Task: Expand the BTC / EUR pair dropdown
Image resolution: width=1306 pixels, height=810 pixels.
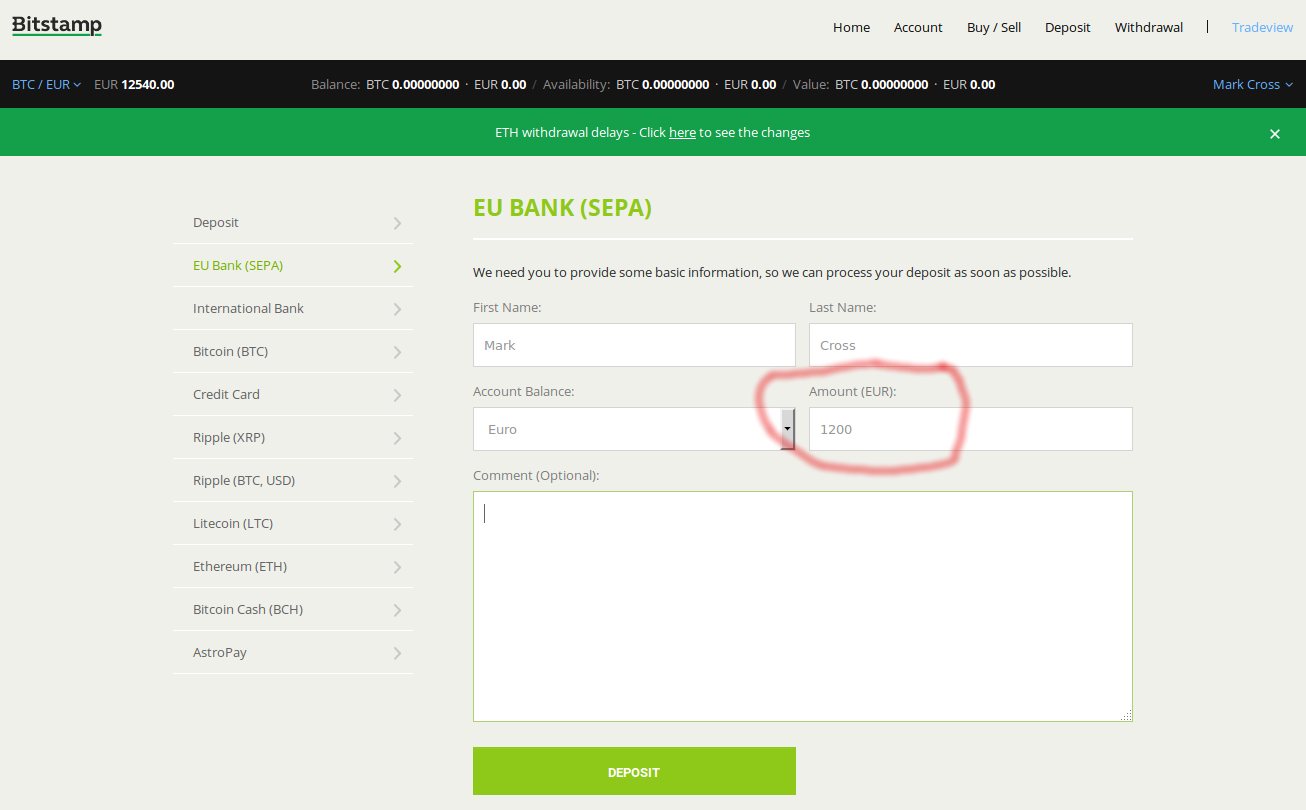Action: click(x=46, y=84)
